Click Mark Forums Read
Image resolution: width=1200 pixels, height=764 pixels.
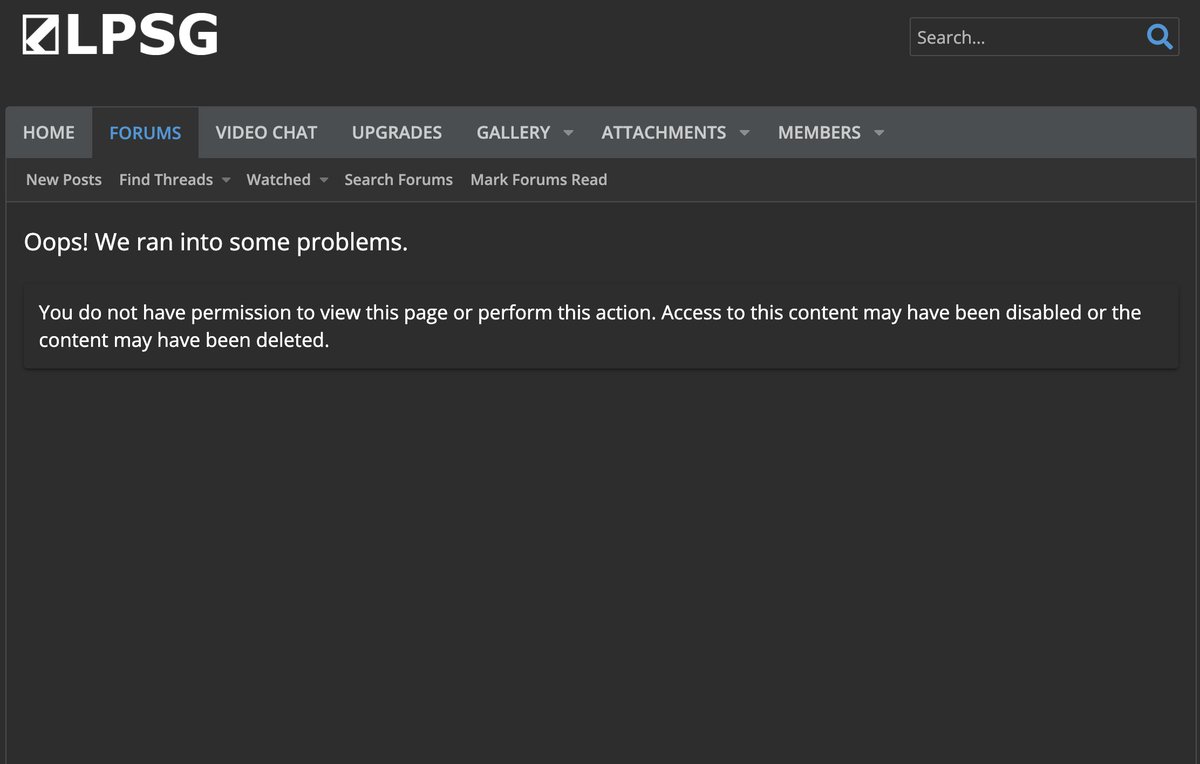coord(538,180)
